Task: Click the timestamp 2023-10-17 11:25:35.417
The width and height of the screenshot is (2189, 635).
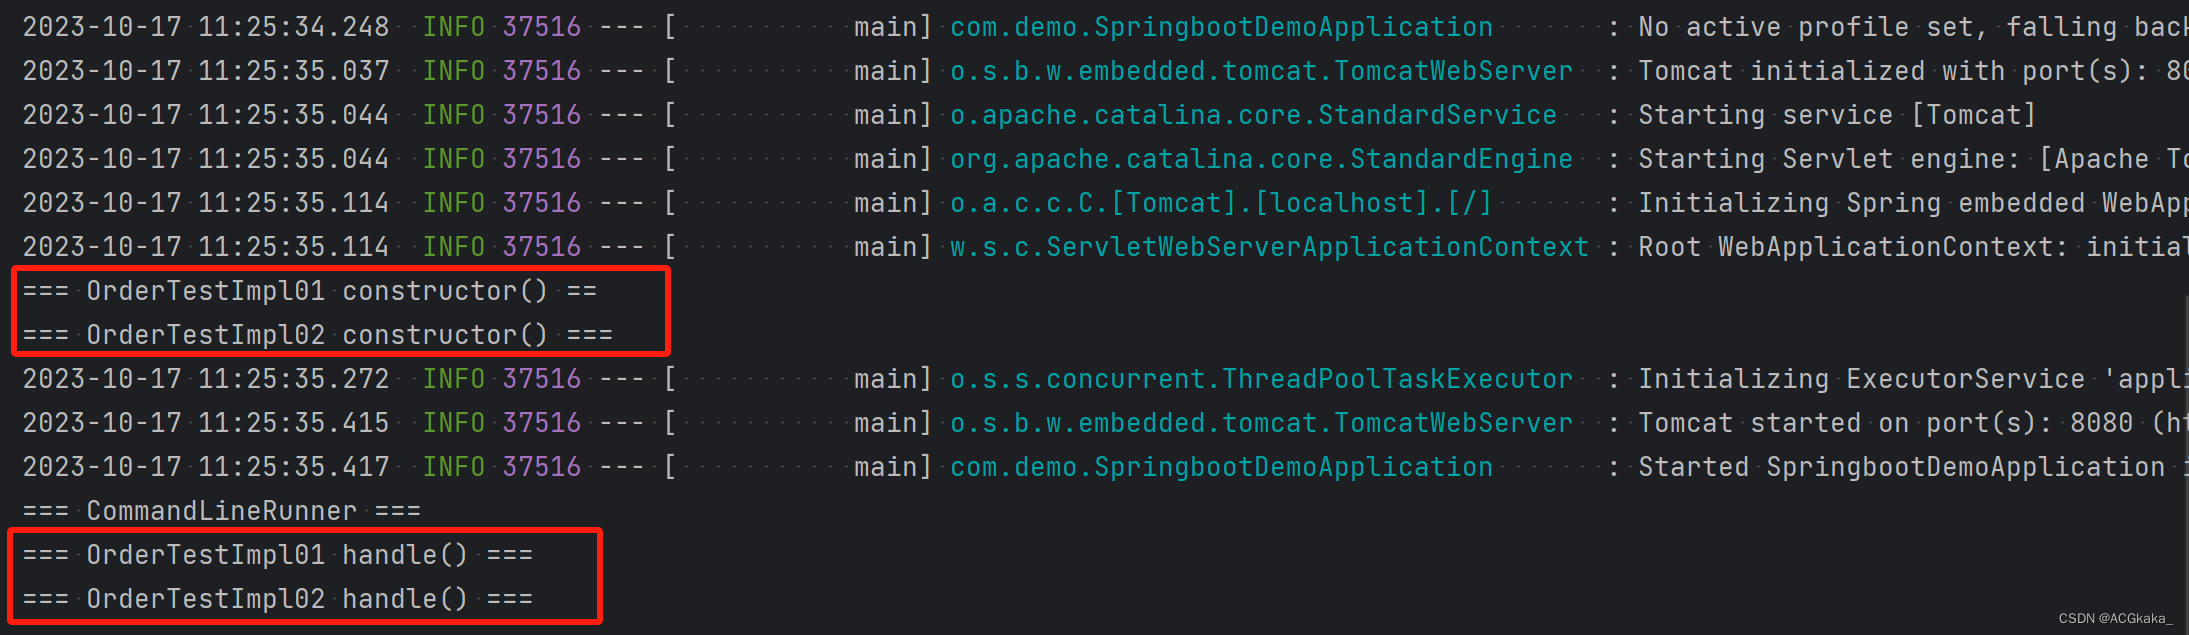Action: 206,468
